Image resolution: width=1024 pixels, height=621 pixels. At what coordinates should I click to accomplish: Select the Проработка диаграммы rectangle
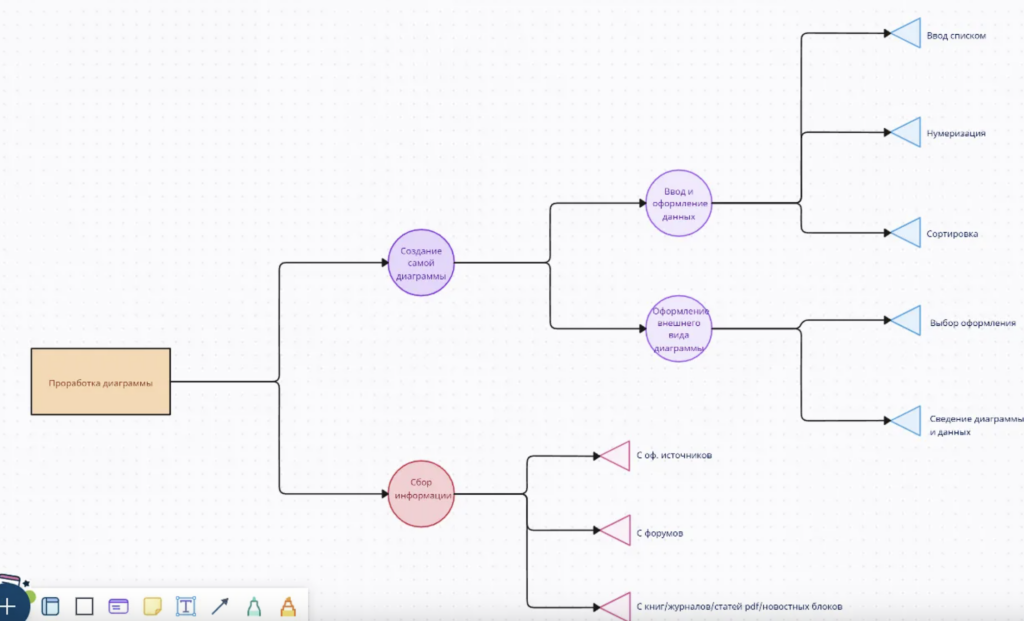(x=101, y=381)
